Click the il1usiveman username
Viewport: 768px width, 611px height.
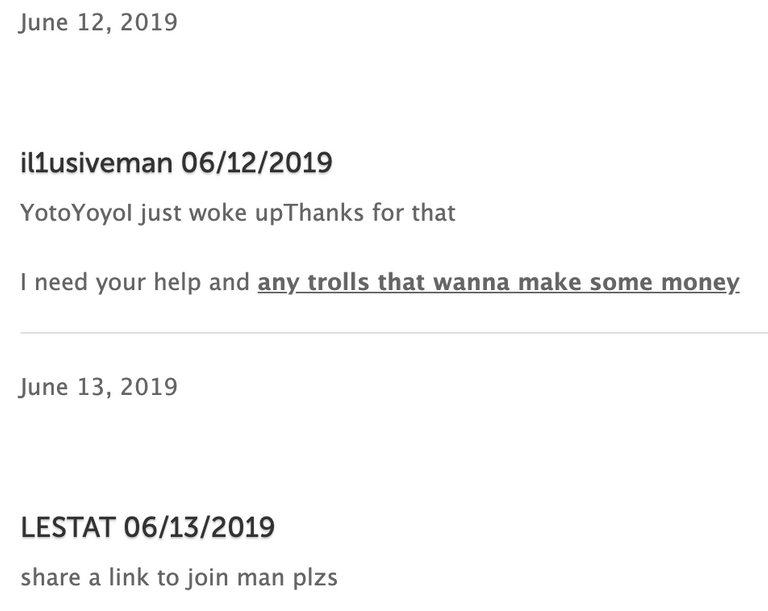(x=96, y=162)
